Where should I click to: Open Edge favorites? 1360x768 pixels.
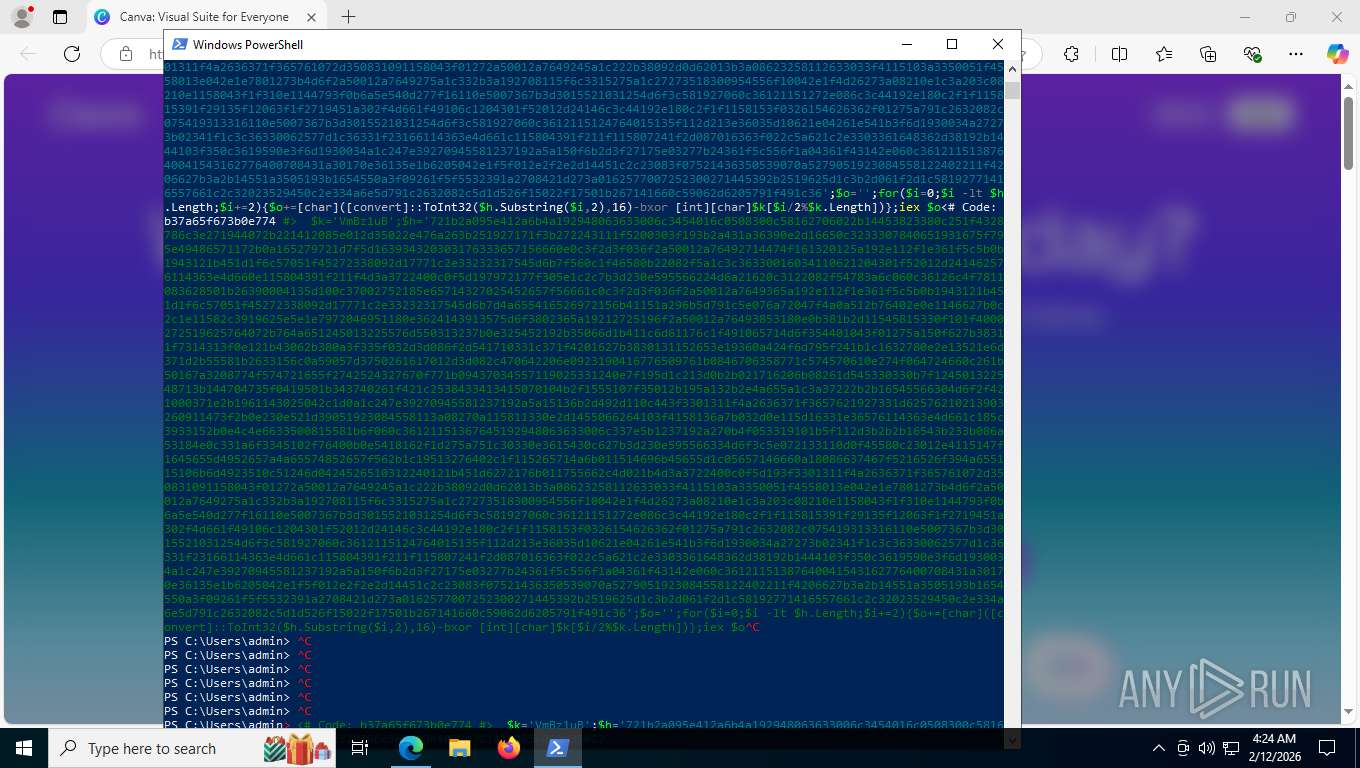pyautogui.click(x=1164, y=54)
